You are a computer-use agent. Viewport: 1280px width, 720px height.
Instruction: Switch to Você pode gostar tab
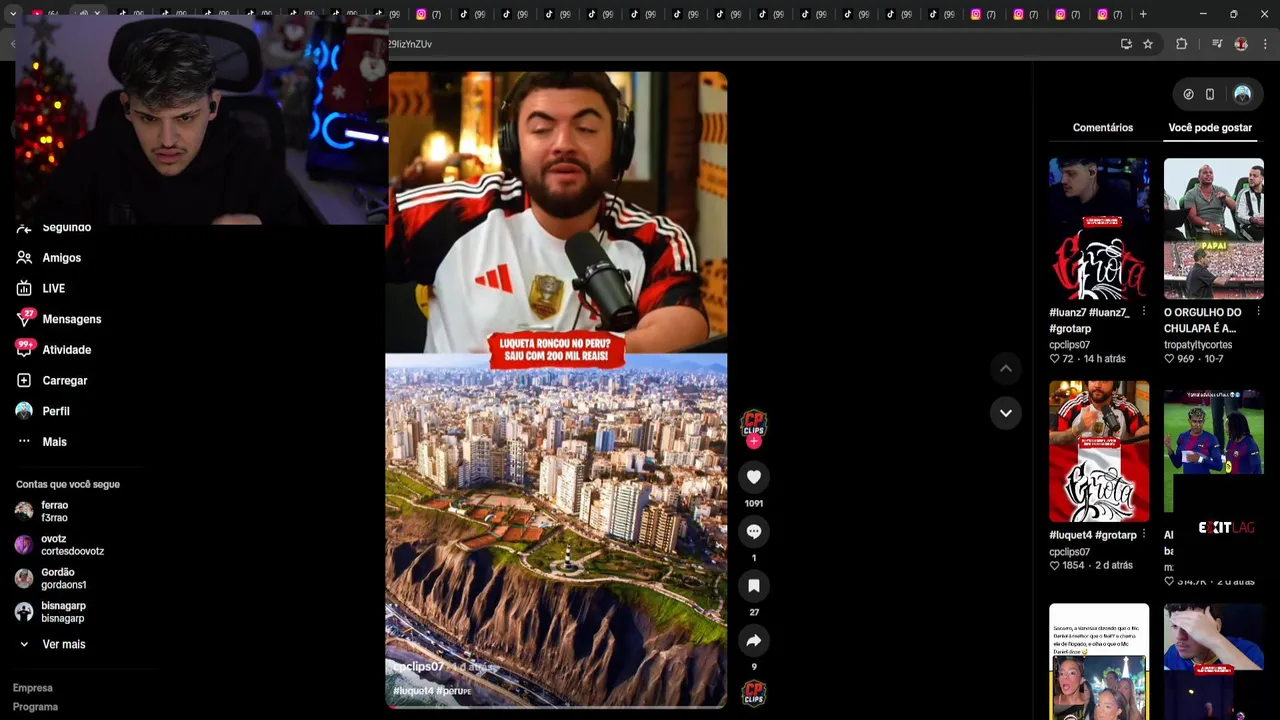pyautogui.click(x=1210, y=128)
